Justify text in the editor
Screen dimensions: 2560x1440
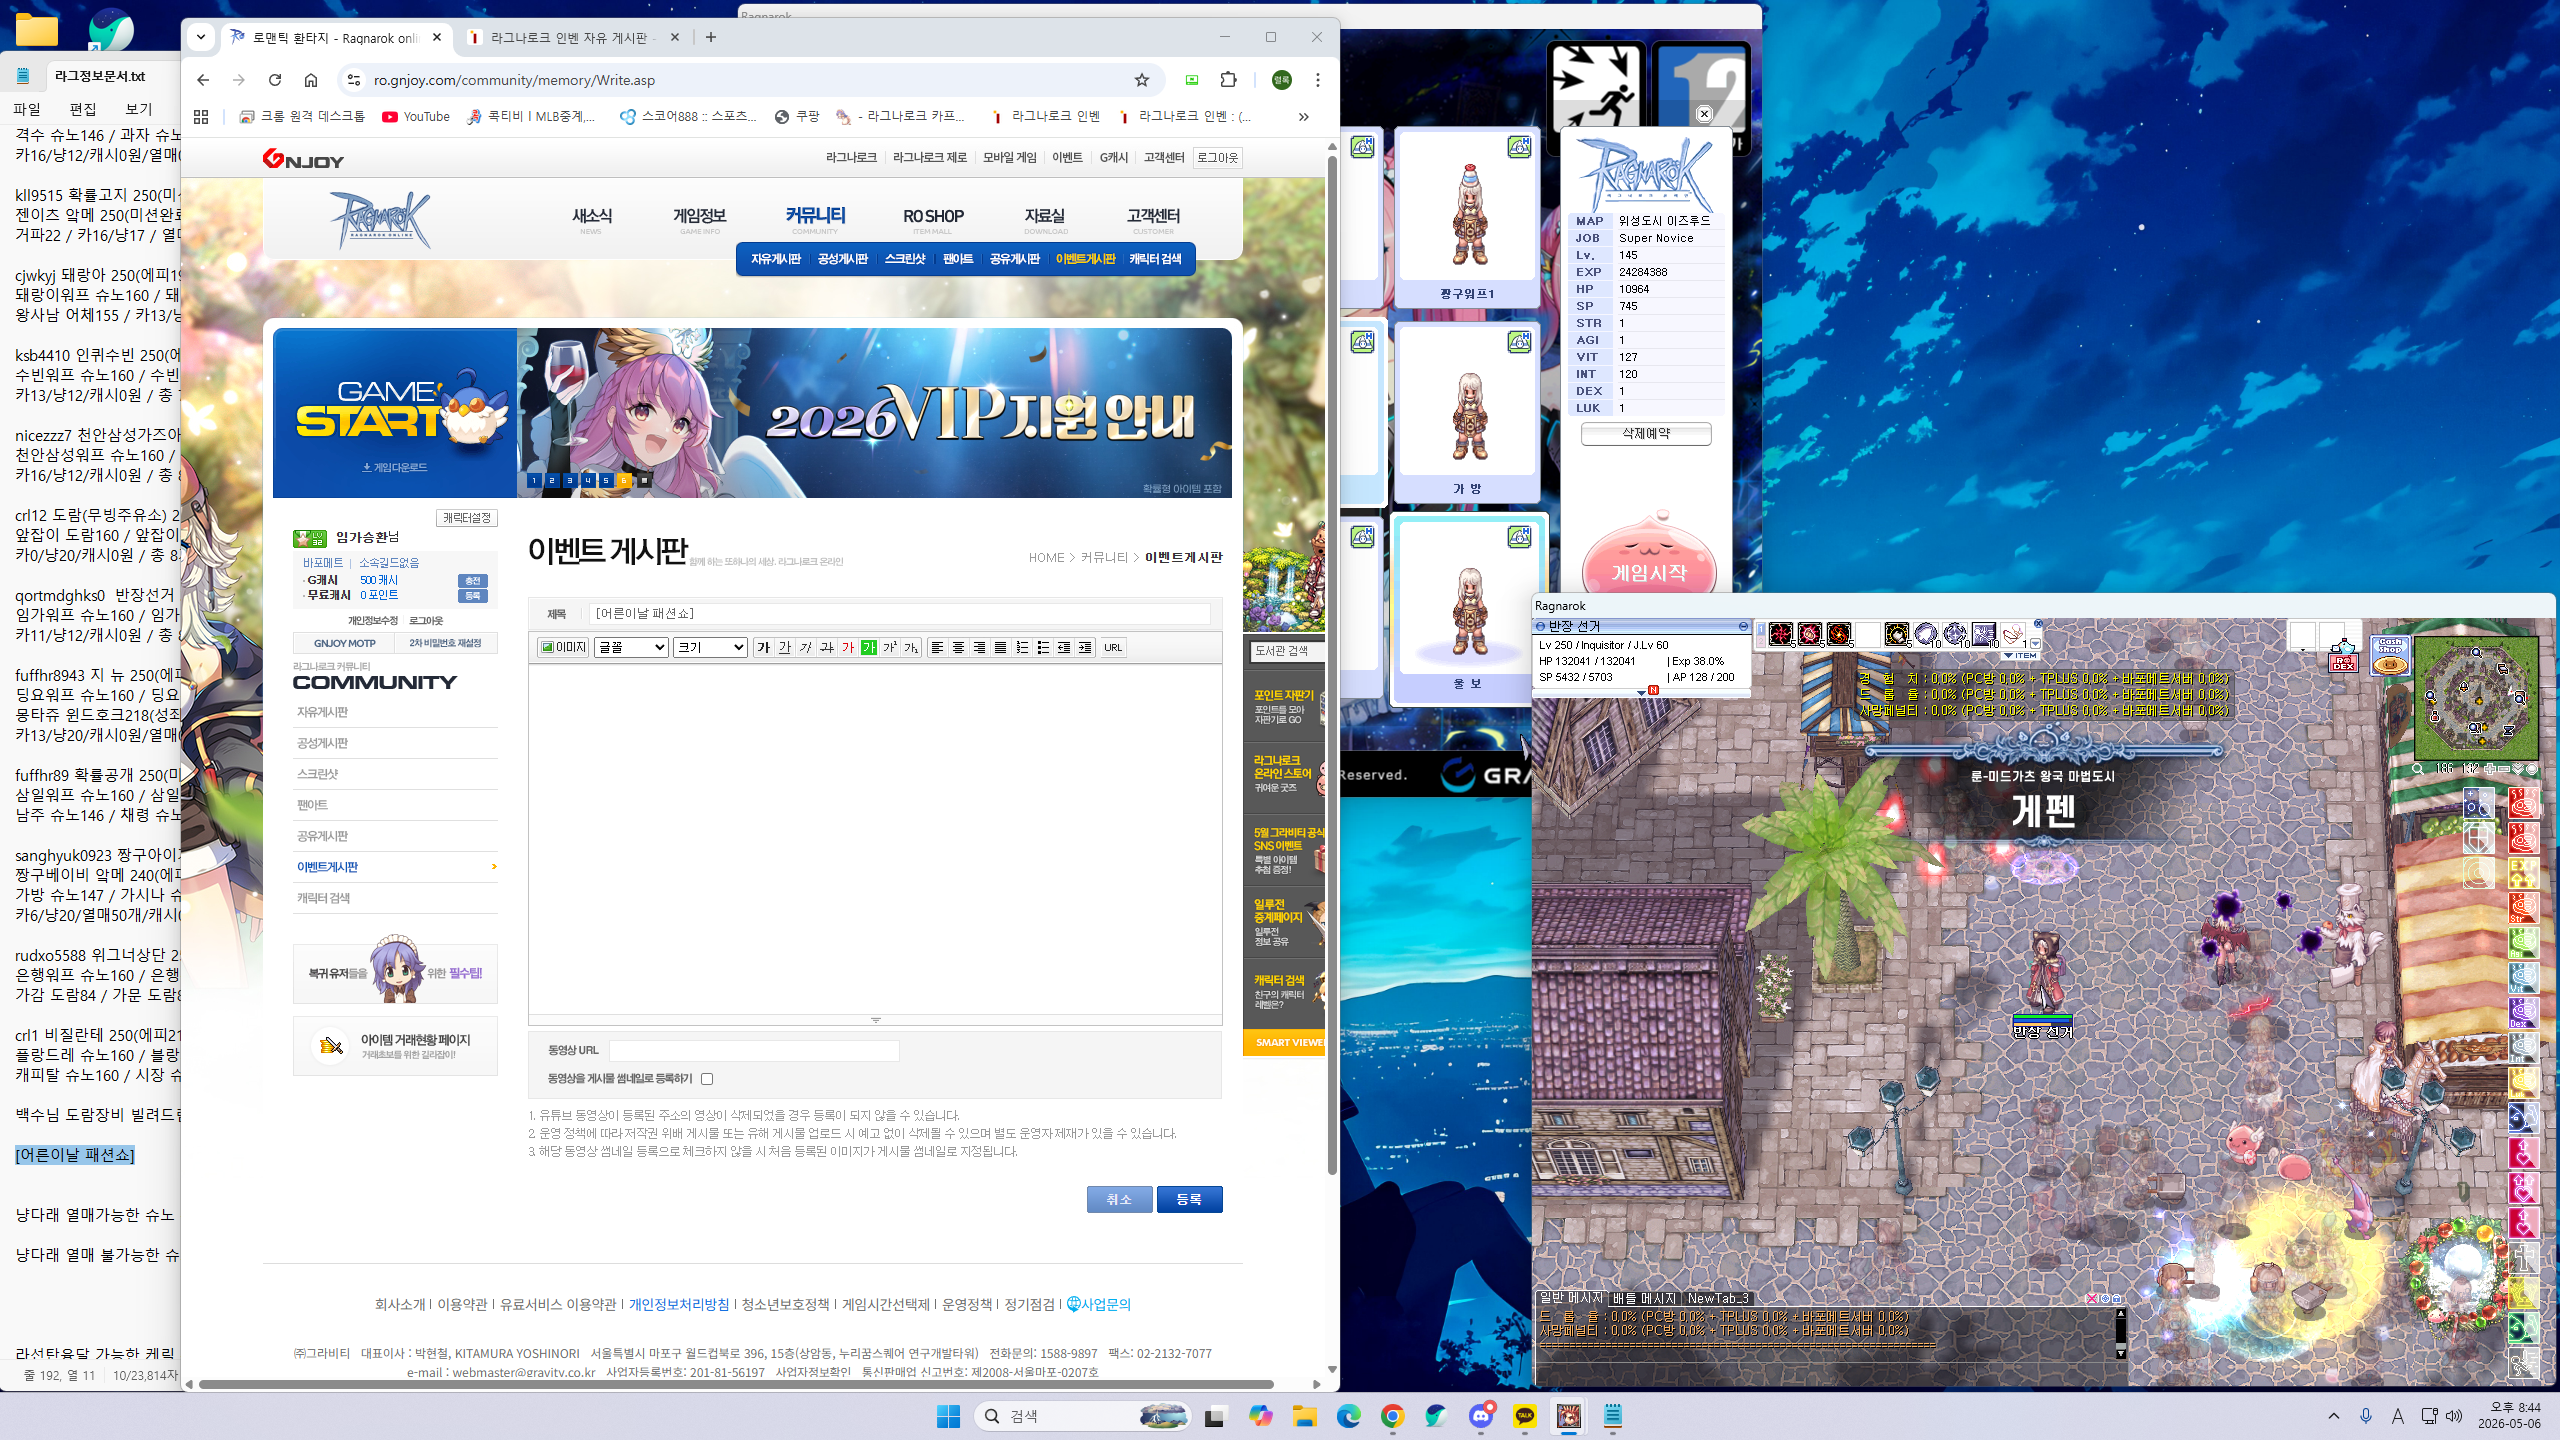[x=1000, y=647]
